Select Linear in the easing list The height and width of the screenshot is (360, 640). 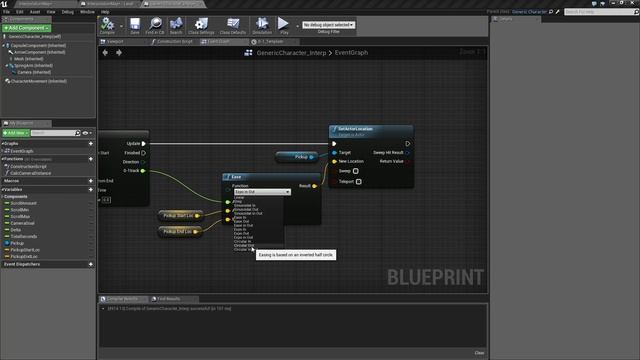[x=239, y=198]
